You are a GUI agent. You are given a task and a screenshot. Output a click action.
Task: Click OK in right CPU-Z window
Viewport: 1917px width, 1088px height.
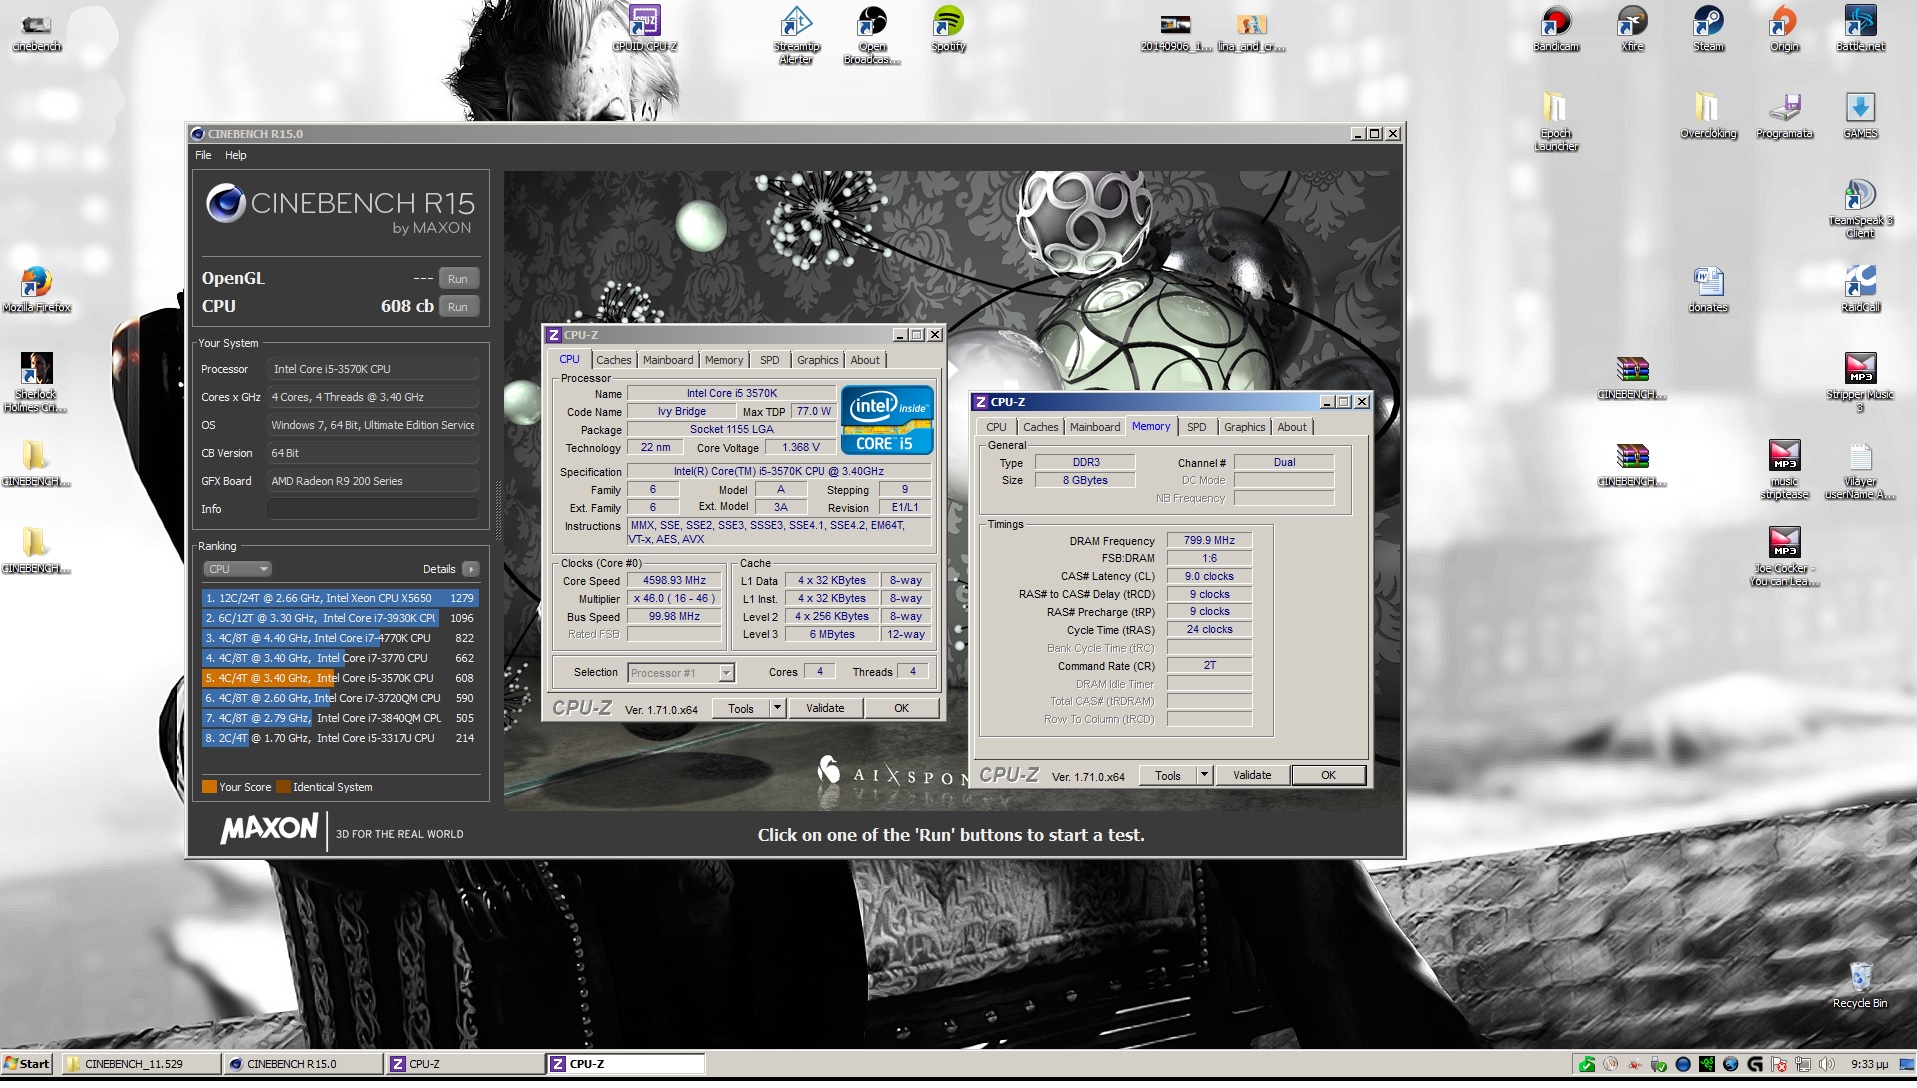tap(1329, 775)
